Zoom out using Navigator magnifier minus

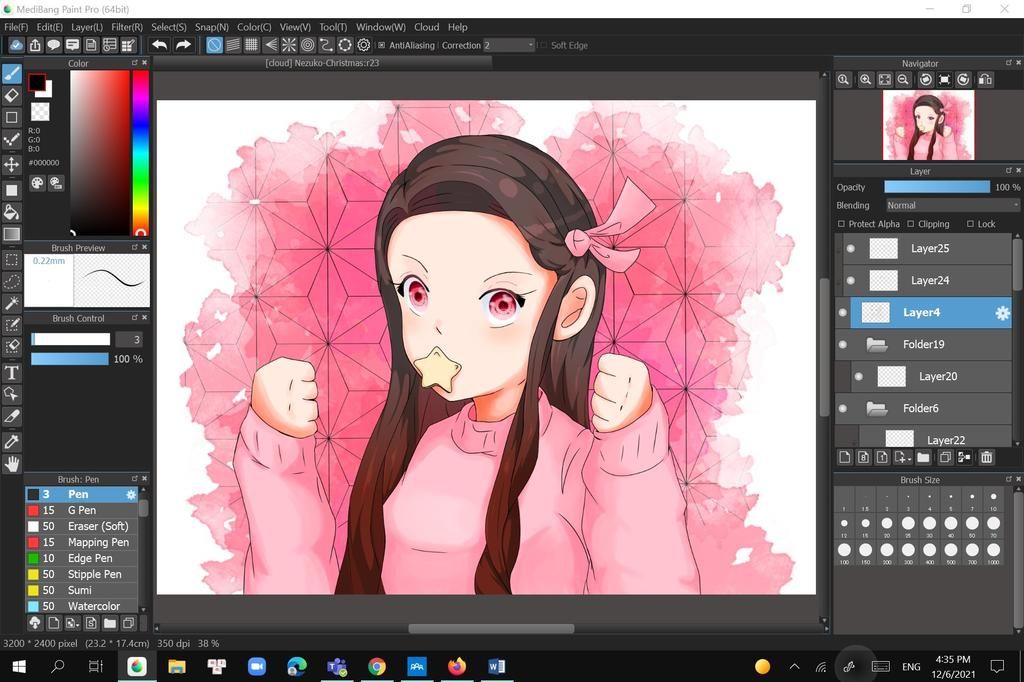point(903,80)
